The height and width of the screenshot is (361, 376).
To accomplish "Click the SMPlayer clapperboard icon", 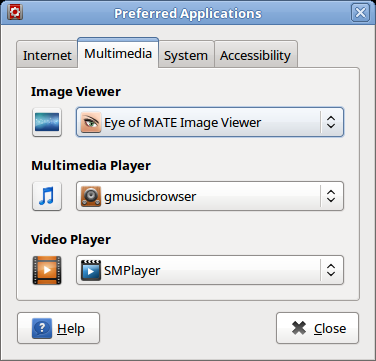I will pyautogui.click(x=91, y=270).
